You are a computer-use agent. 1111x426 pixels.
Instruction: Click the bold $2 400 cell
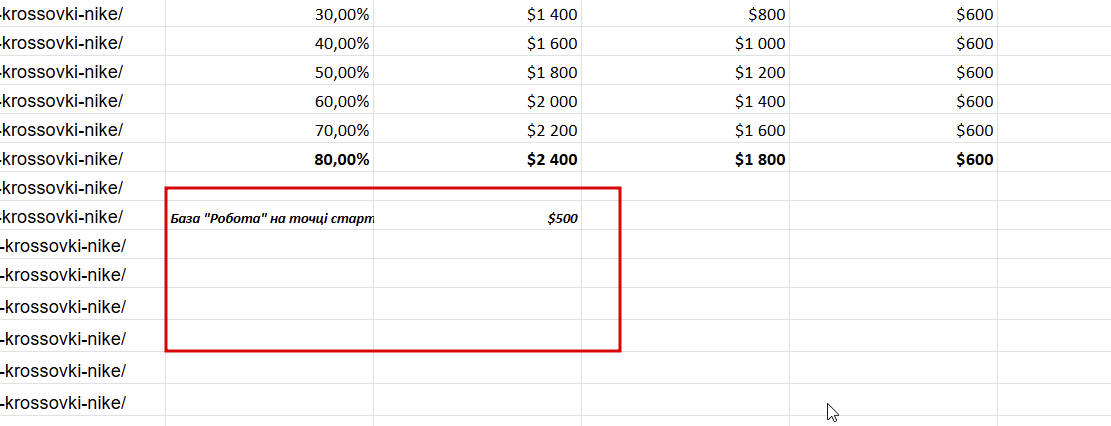478,159
